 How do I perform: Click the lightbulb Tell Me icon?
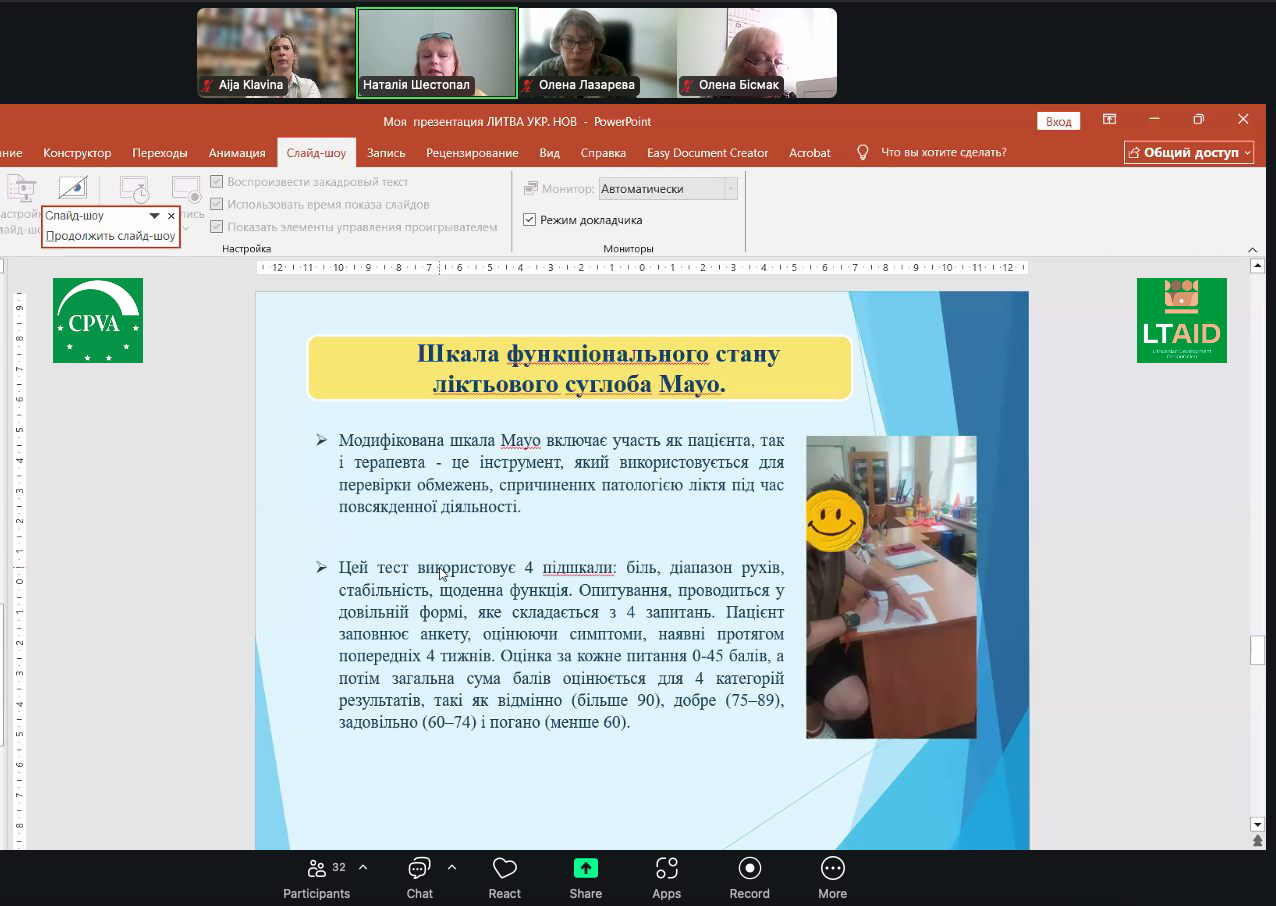tap(863, 152)
